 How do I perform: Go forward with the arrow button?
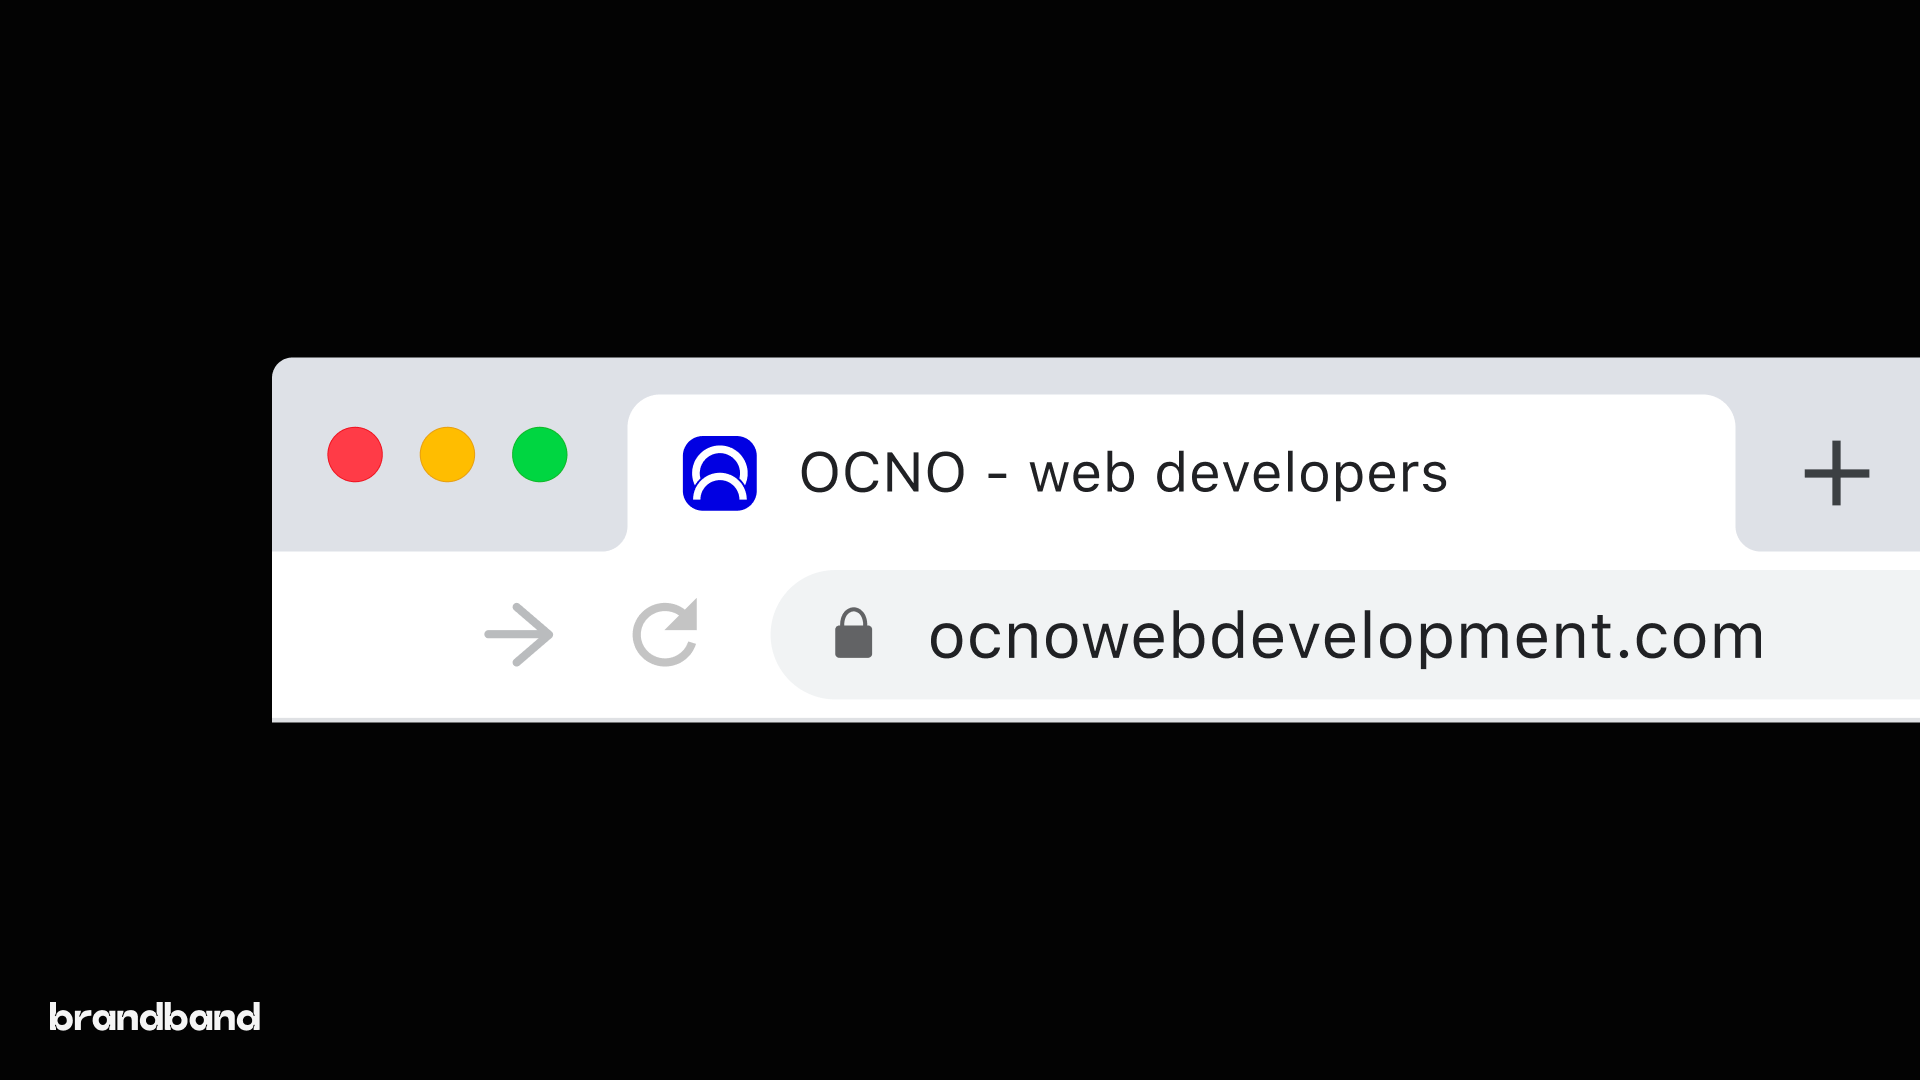point(518,635)
